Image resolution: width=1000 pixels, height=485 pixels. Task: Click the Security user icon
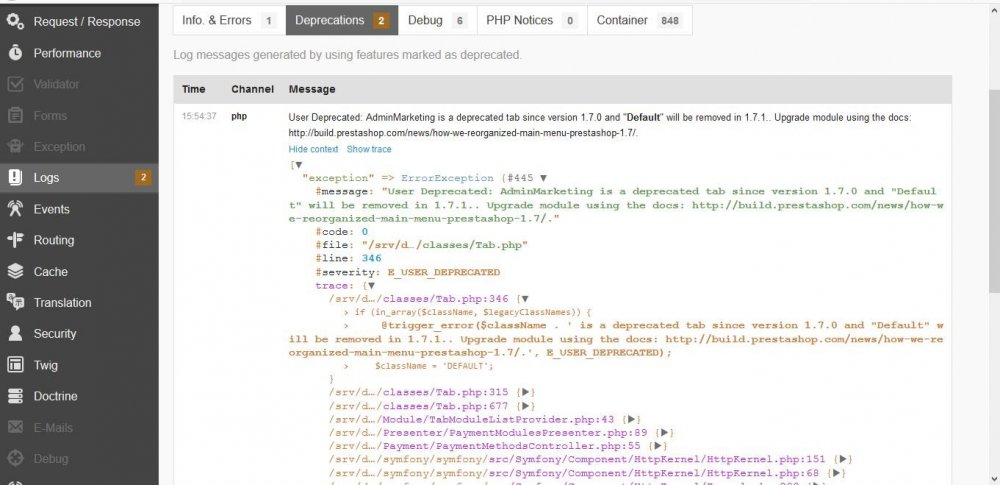(15, 333)
